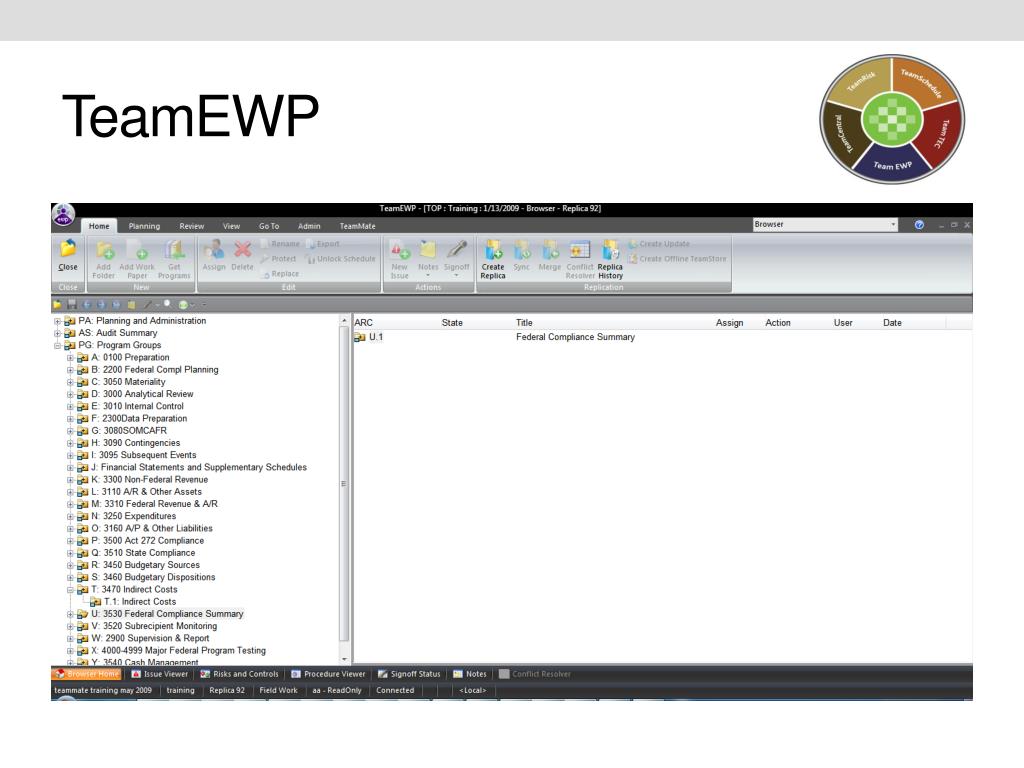Open the Signoff dropdown arrow in ribbon

[x=457, y=276]
